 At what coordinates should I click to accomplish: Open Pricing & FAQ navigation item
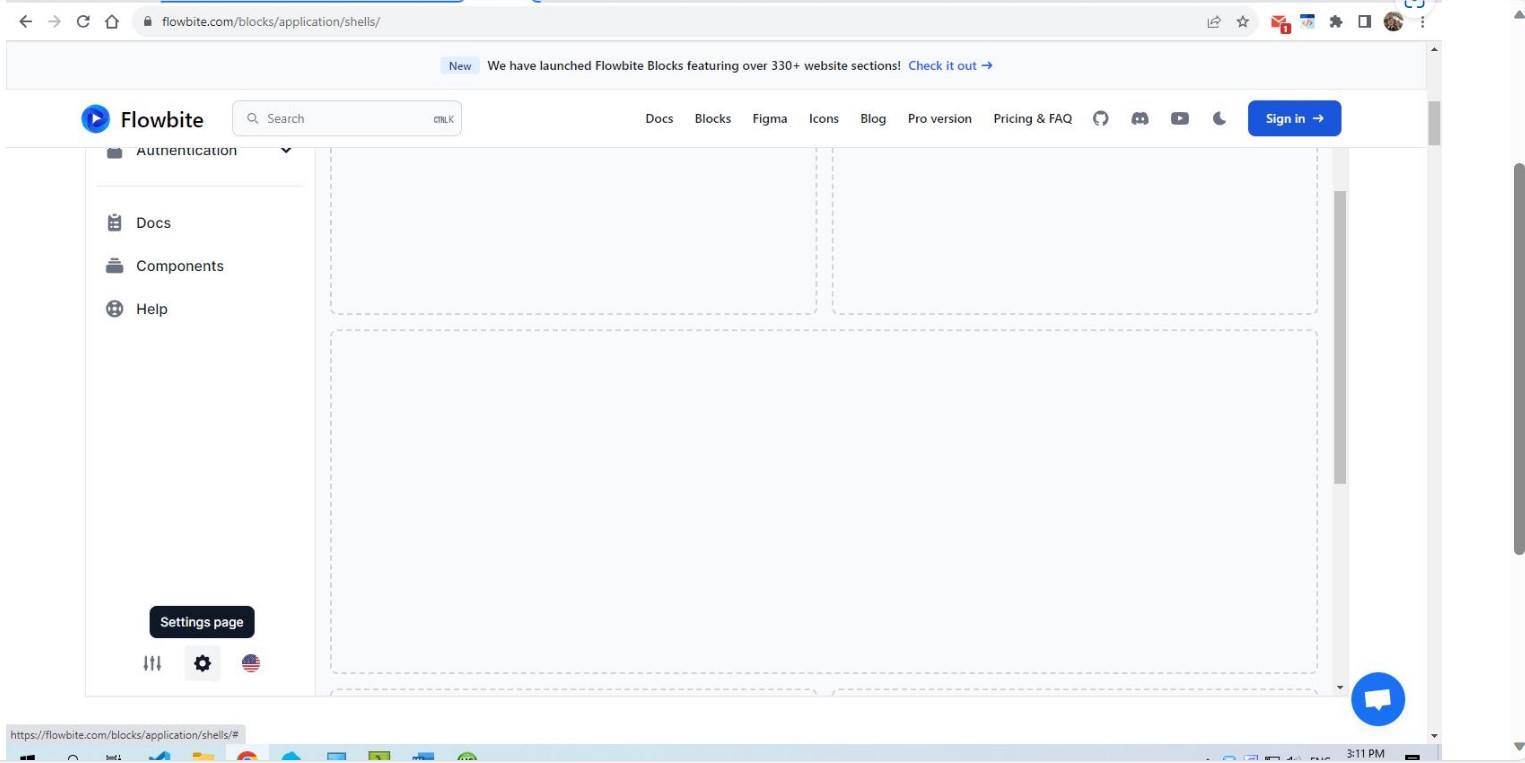pyautogui.click(x=1032, y=119)
